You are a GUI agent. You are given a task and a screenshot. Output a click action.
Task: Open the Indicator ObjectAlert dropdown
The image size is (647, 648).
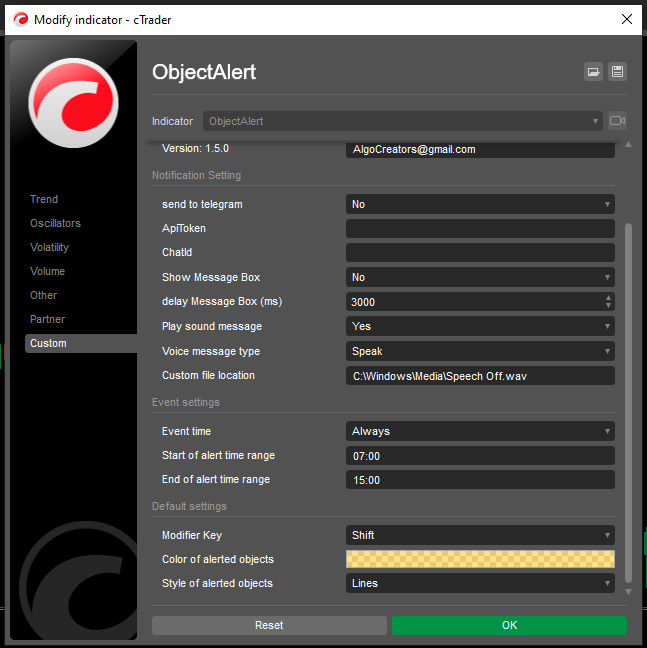click(402, 121)
